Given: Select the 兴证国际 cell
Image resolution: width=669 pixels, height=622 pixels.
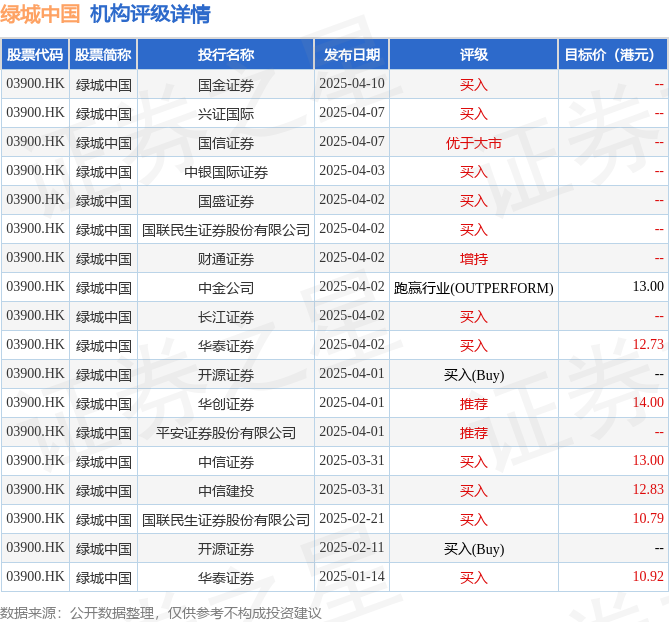Looking at the screenshot, I should (226, 114).
